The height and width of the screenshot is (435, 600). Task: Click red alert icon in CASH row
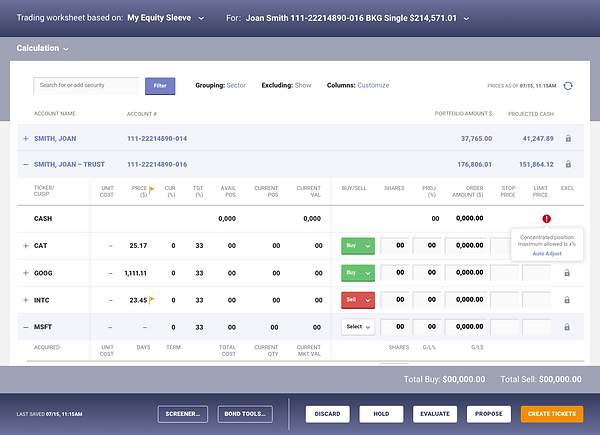pos(546,218)
